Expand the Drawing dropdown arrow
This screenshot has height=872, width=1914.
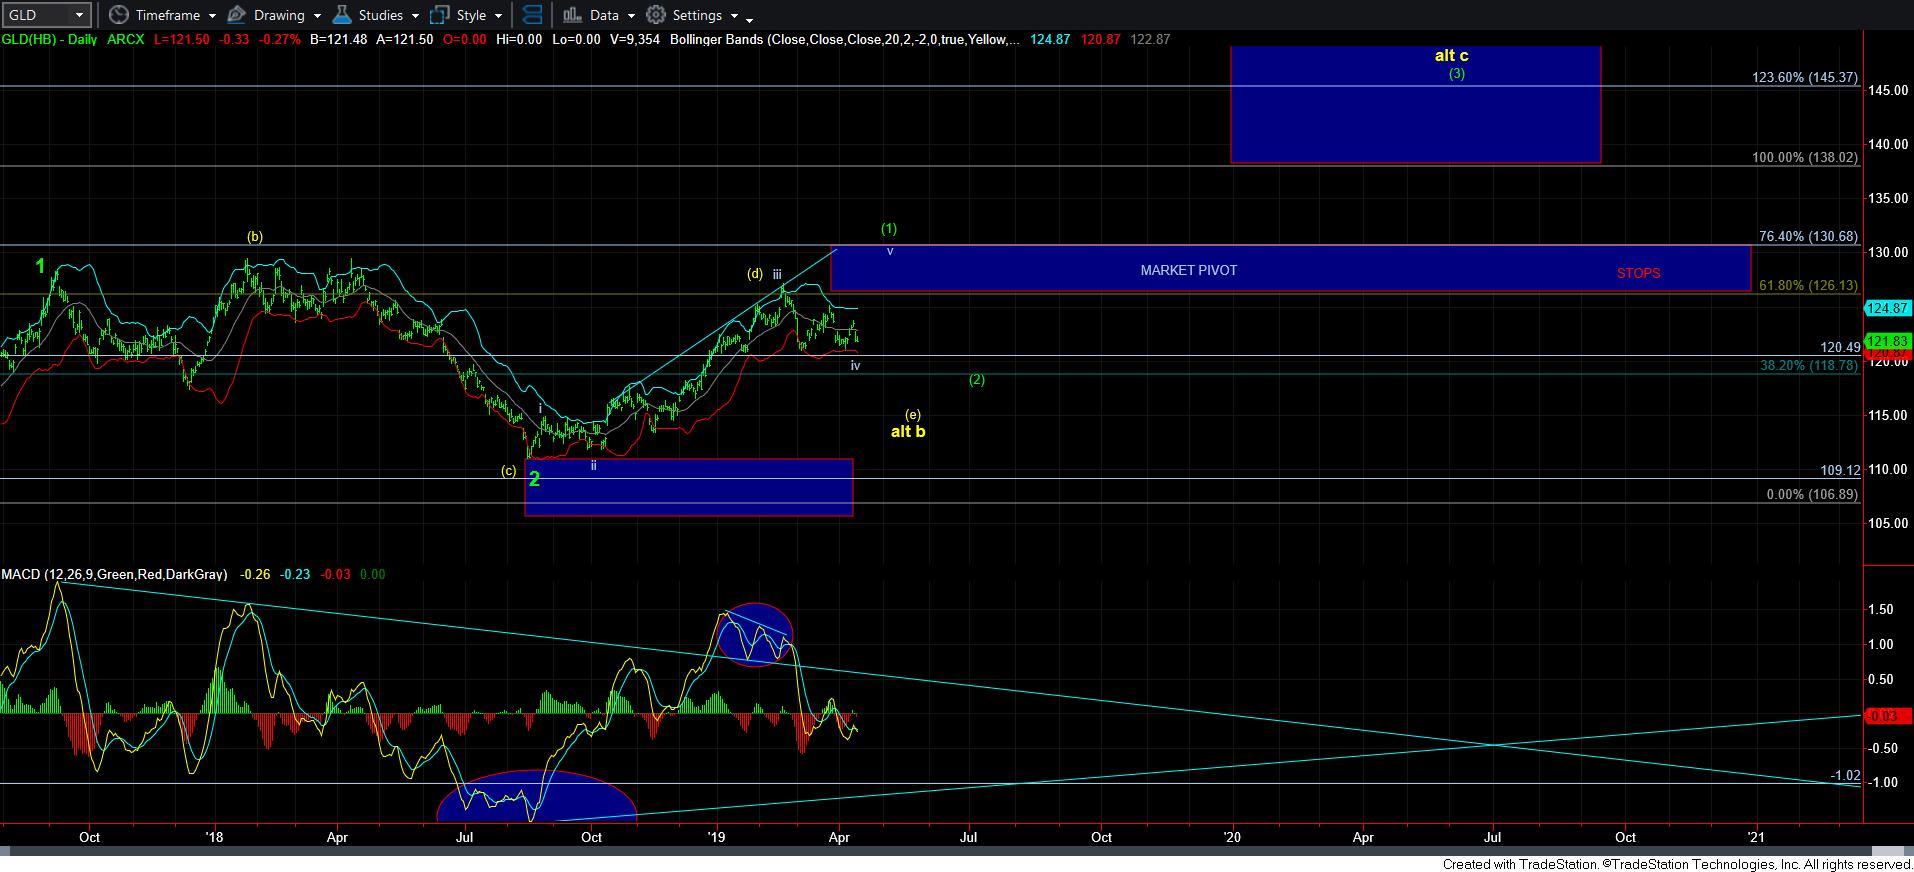(x=317, y=16)
